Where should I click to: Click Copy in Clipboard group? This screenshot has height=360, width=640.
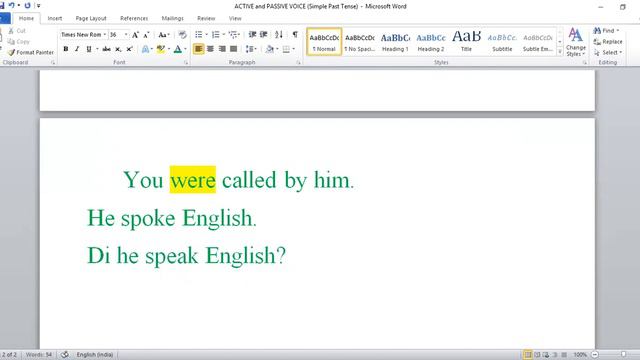19,41
